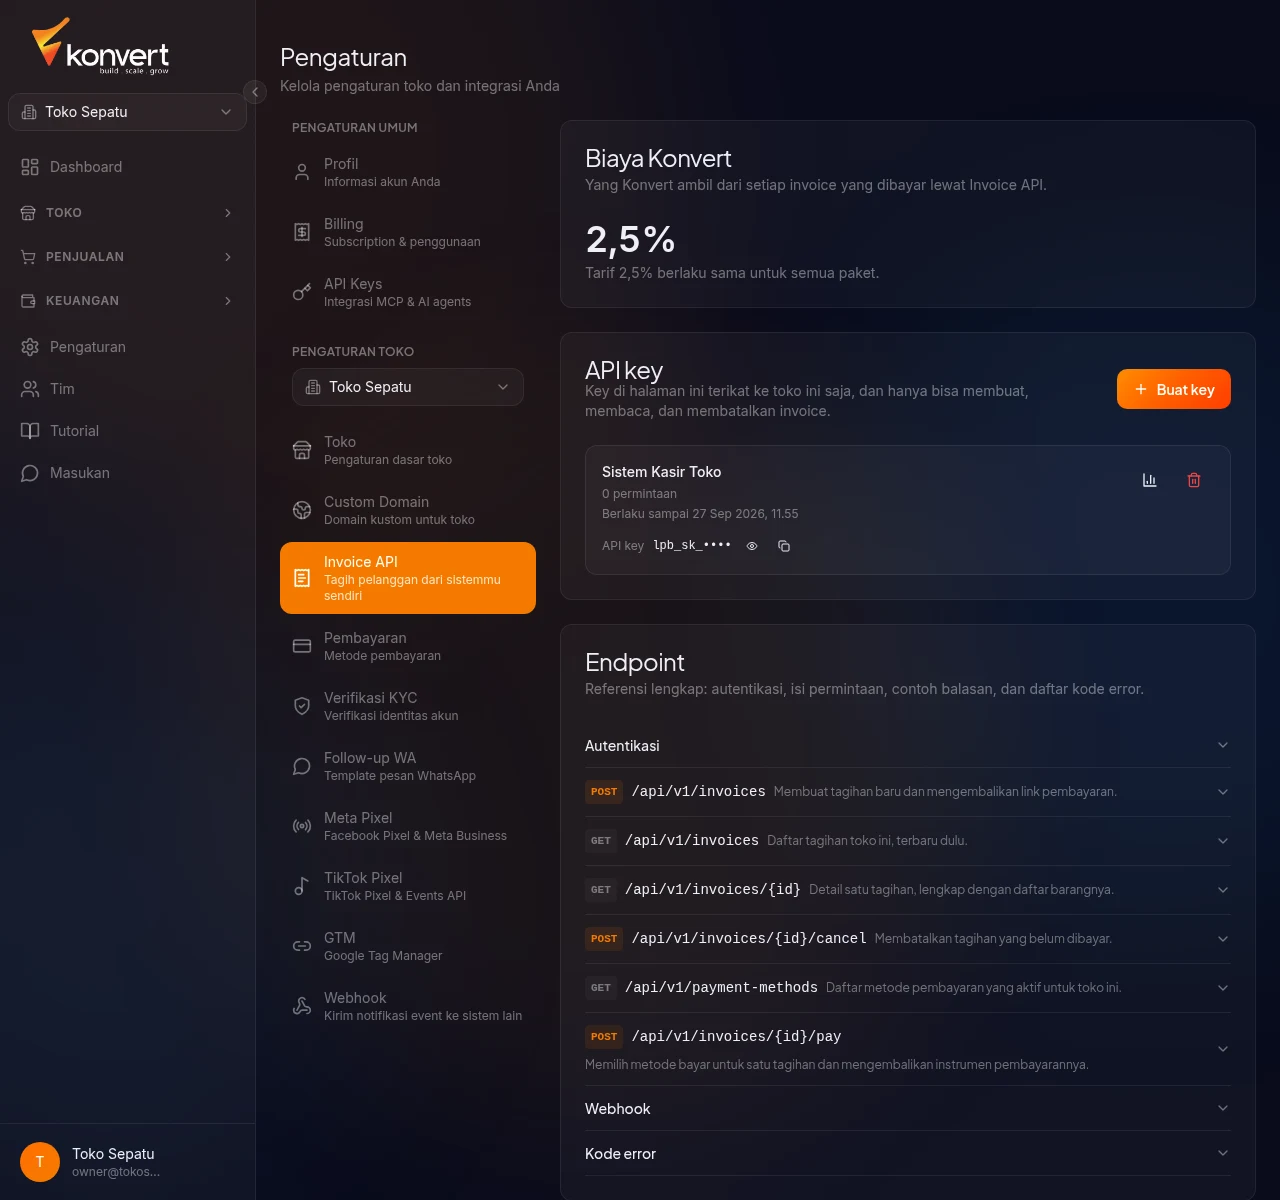
Task: Click the Profil user icon
Action: (x=302, y=172)
